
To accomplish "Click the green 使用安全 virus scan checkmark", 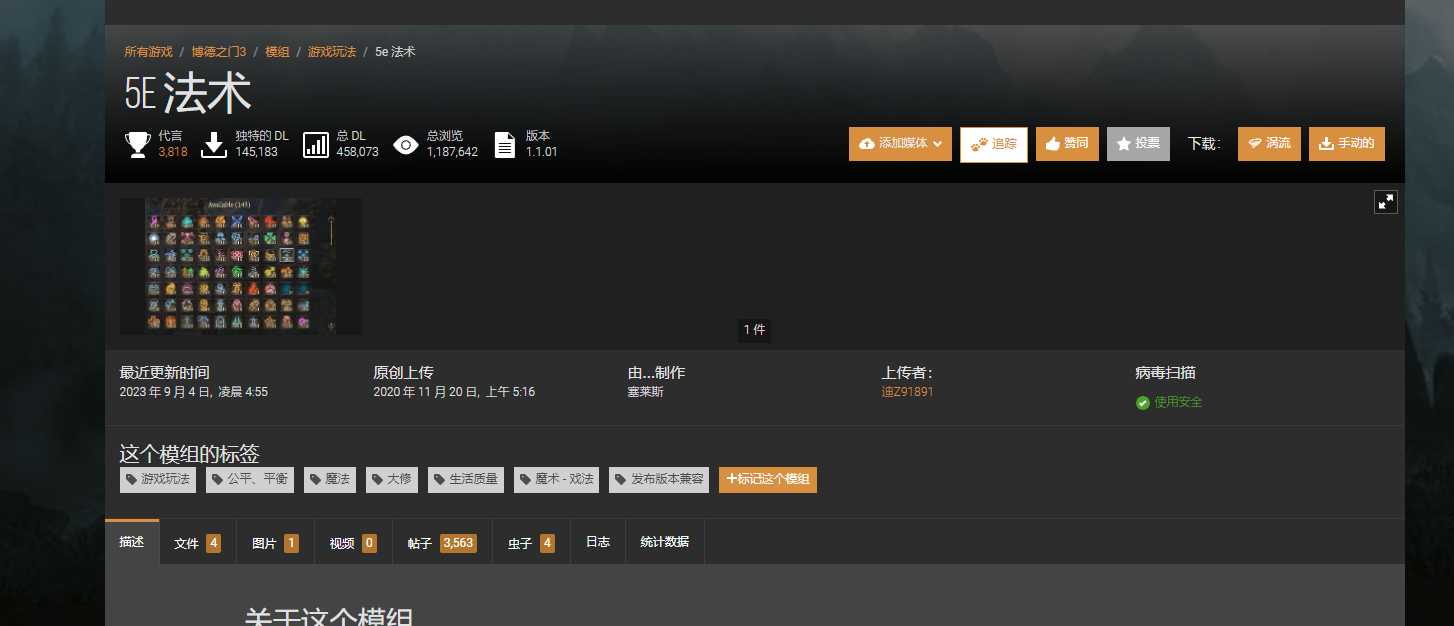I will pyautogui.click(x=1143, y=403).
